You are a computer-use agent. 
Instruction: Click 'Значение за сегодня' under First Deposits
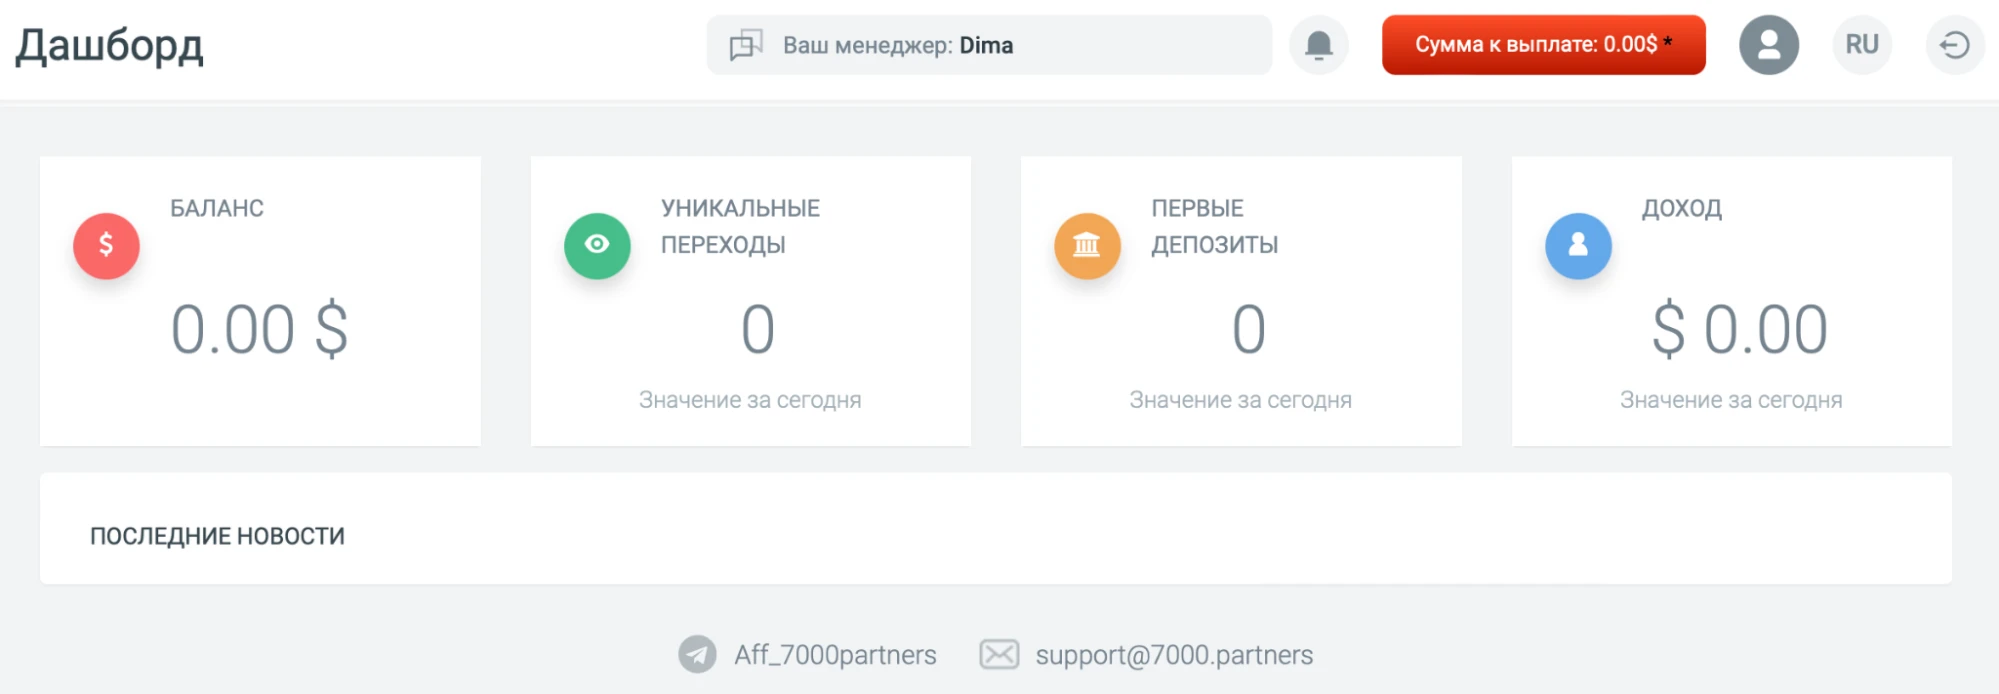click(1241, 400)
